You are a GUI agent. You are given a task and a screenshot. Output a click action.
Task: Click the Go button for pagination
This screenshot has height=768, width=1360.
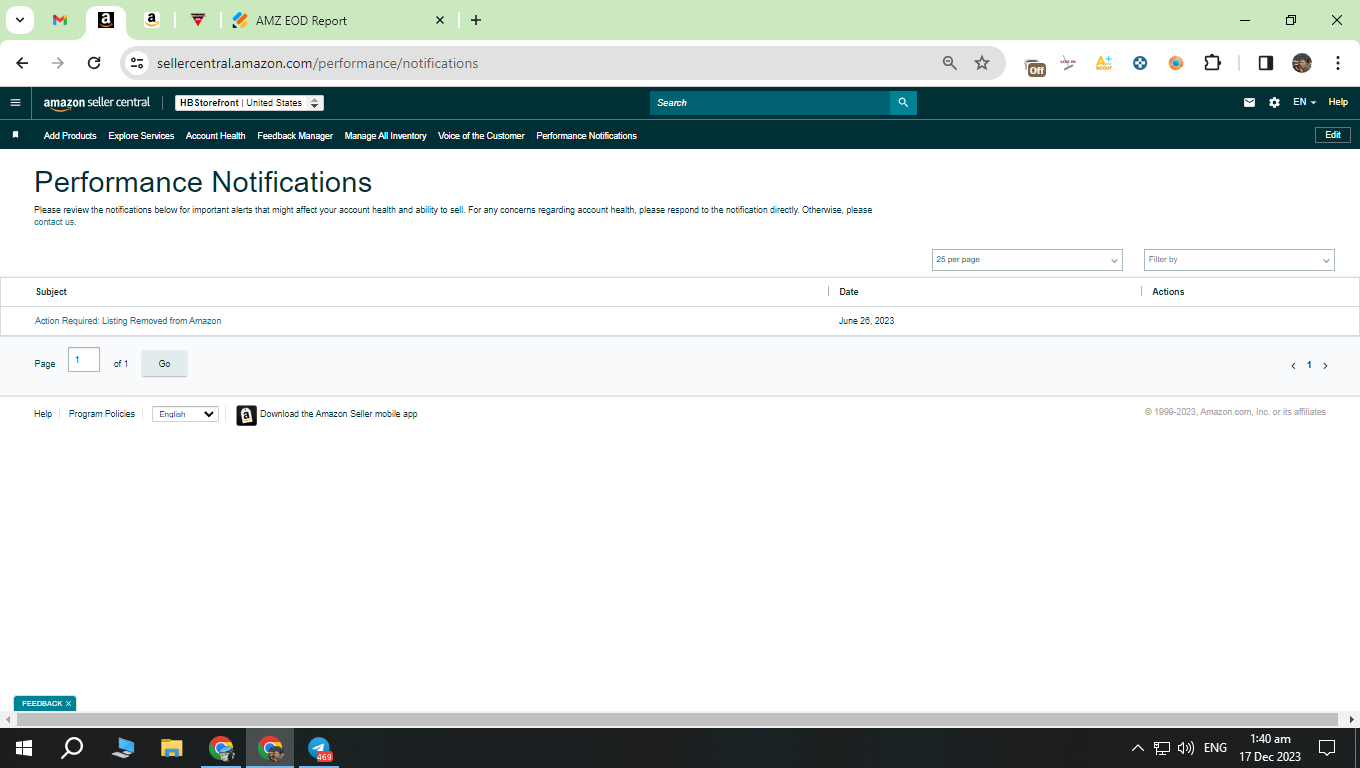164,364
